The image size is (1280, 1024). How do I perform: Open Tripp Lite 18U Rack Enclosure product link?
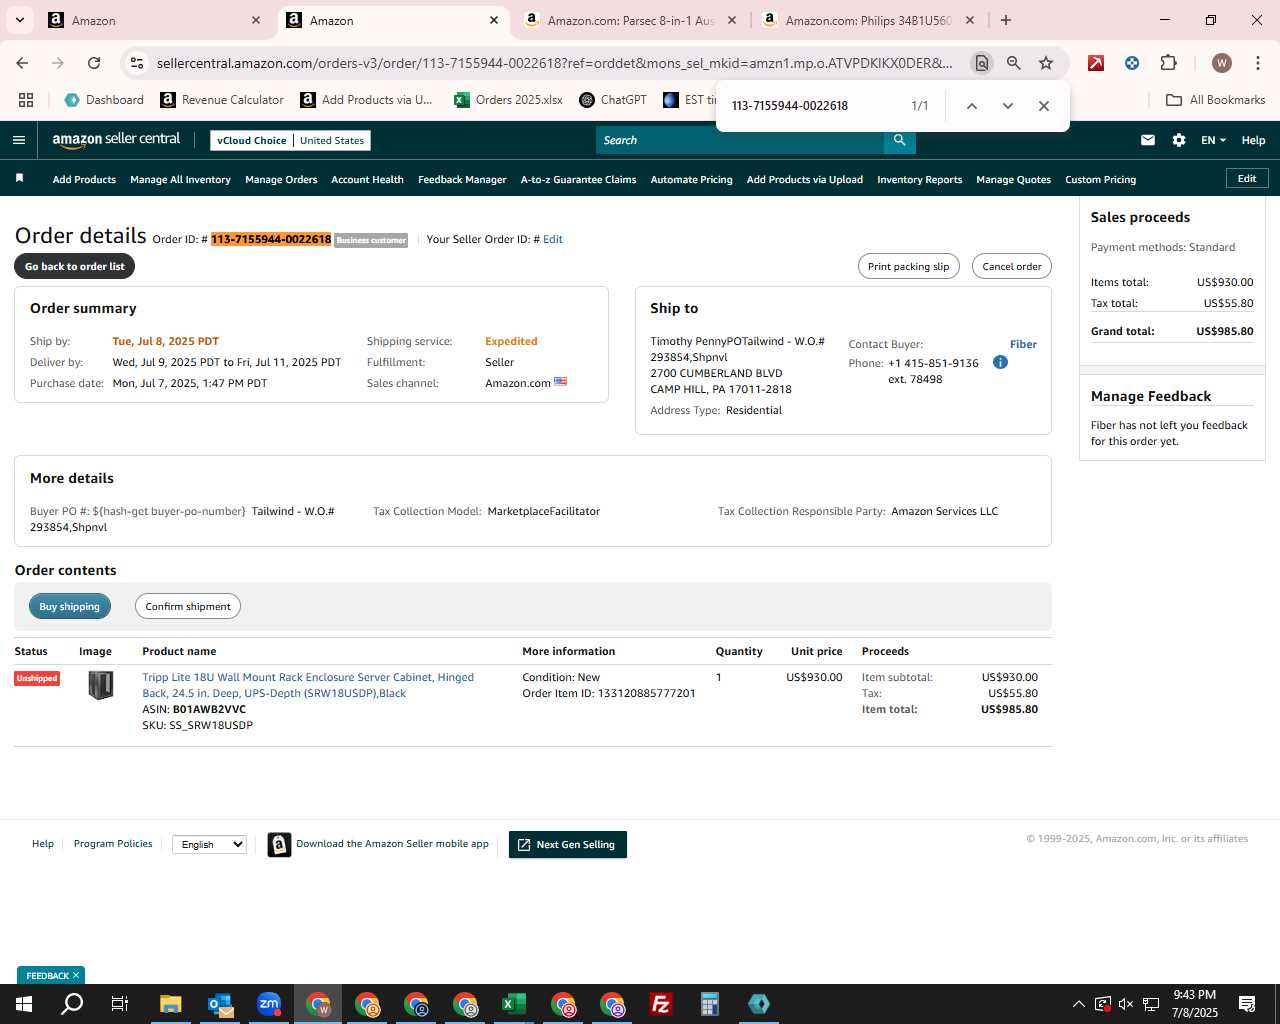[x=308, y=685]
